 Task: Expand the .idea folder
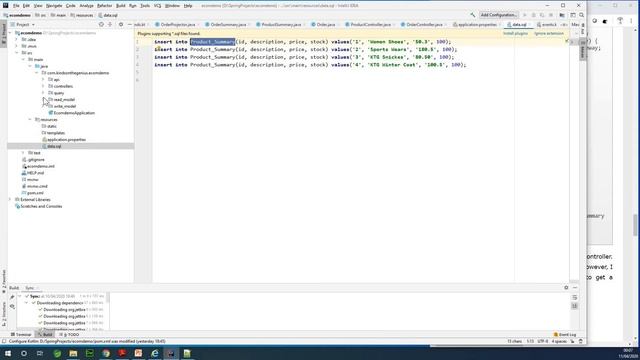[17, 40]
